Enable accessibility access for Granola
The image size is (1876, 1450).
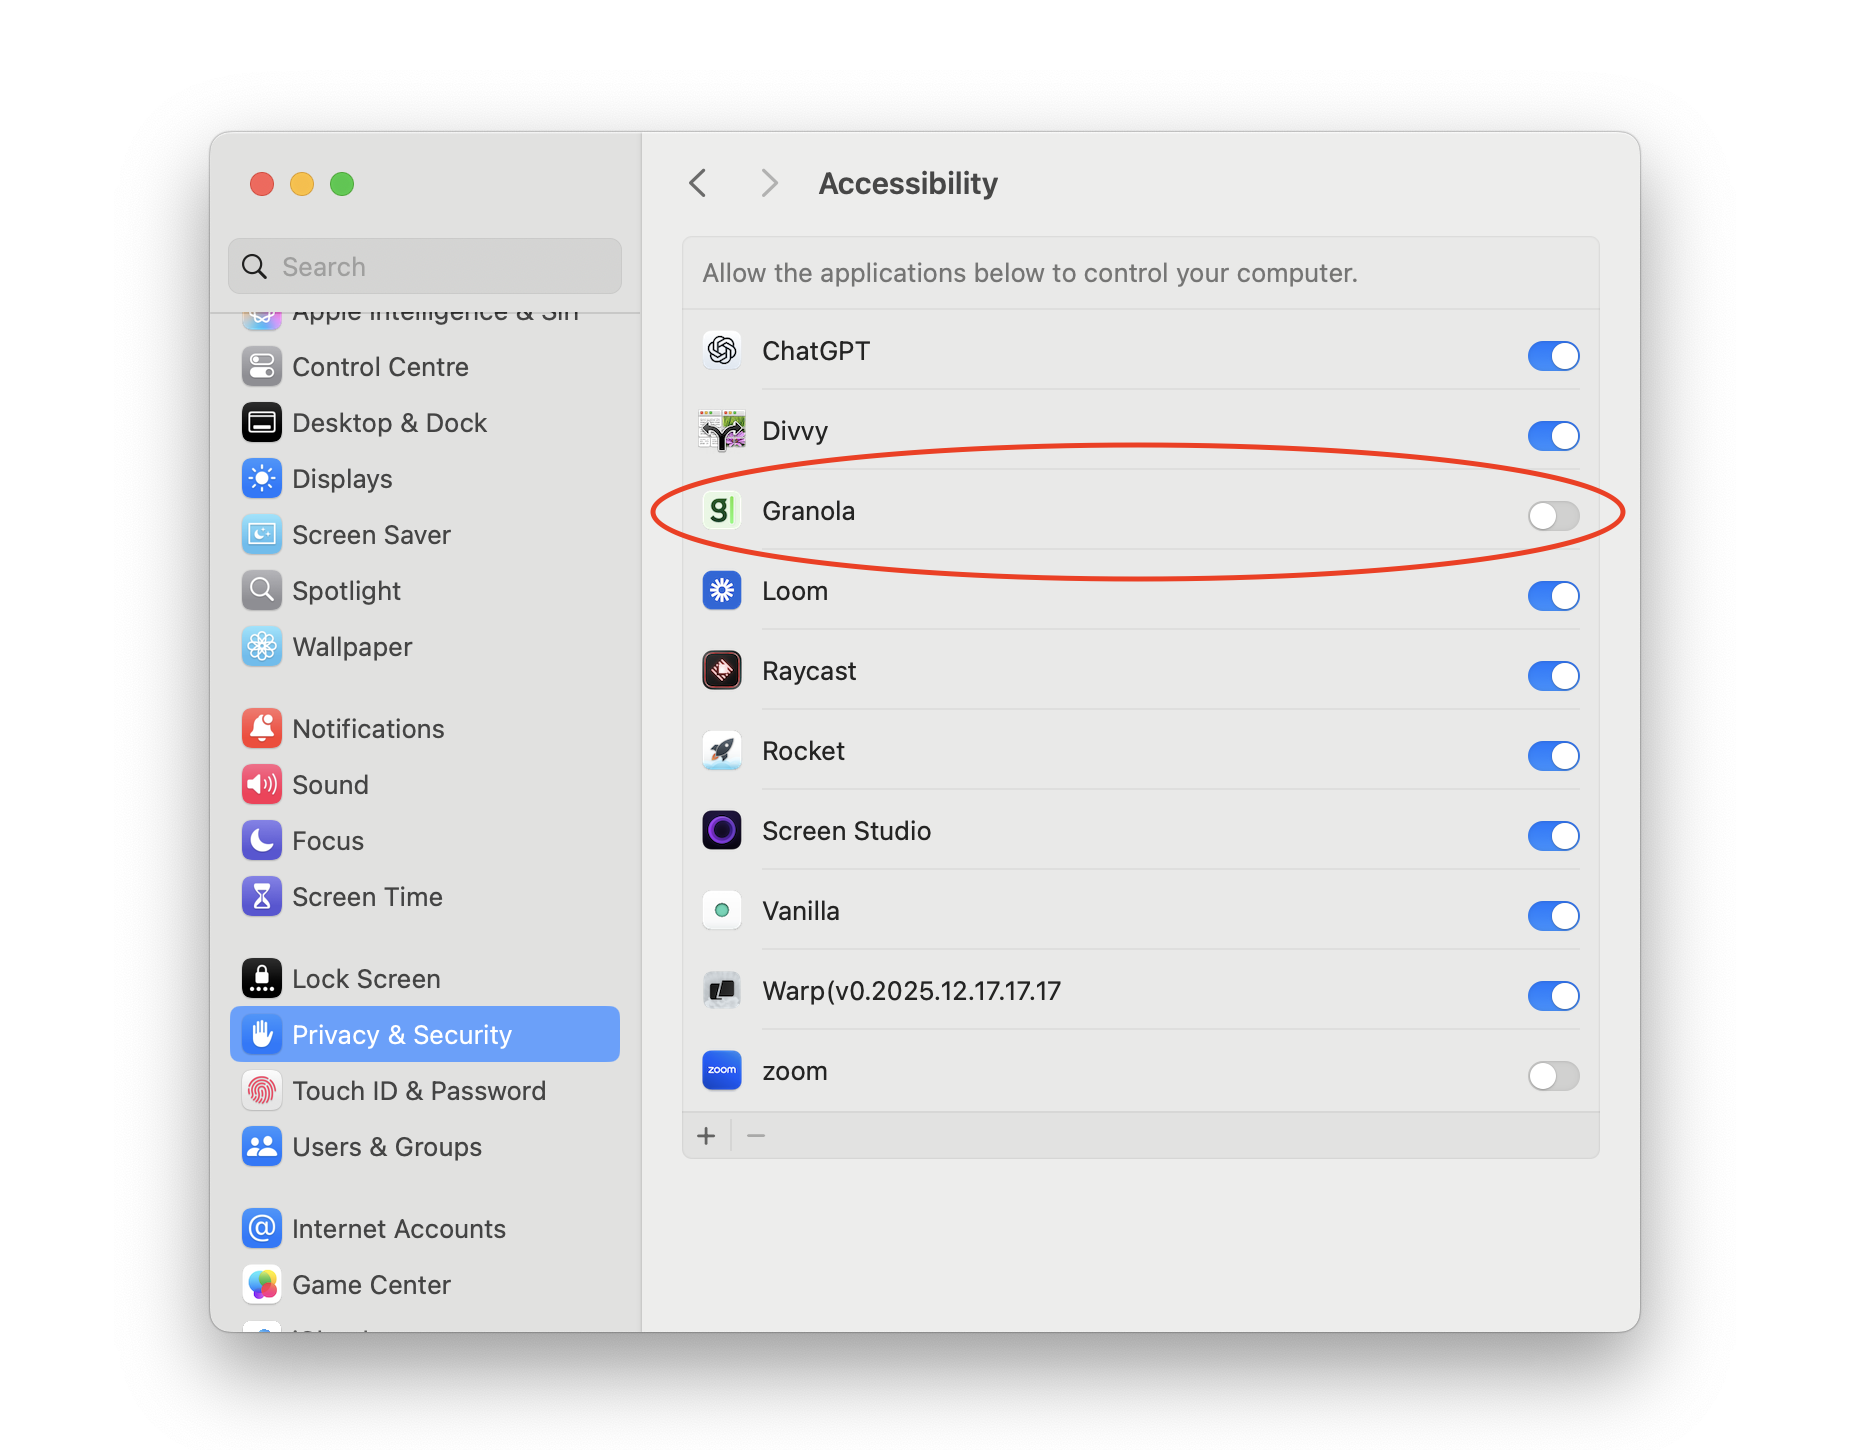pyautogui.click(x=1553, y=515)
